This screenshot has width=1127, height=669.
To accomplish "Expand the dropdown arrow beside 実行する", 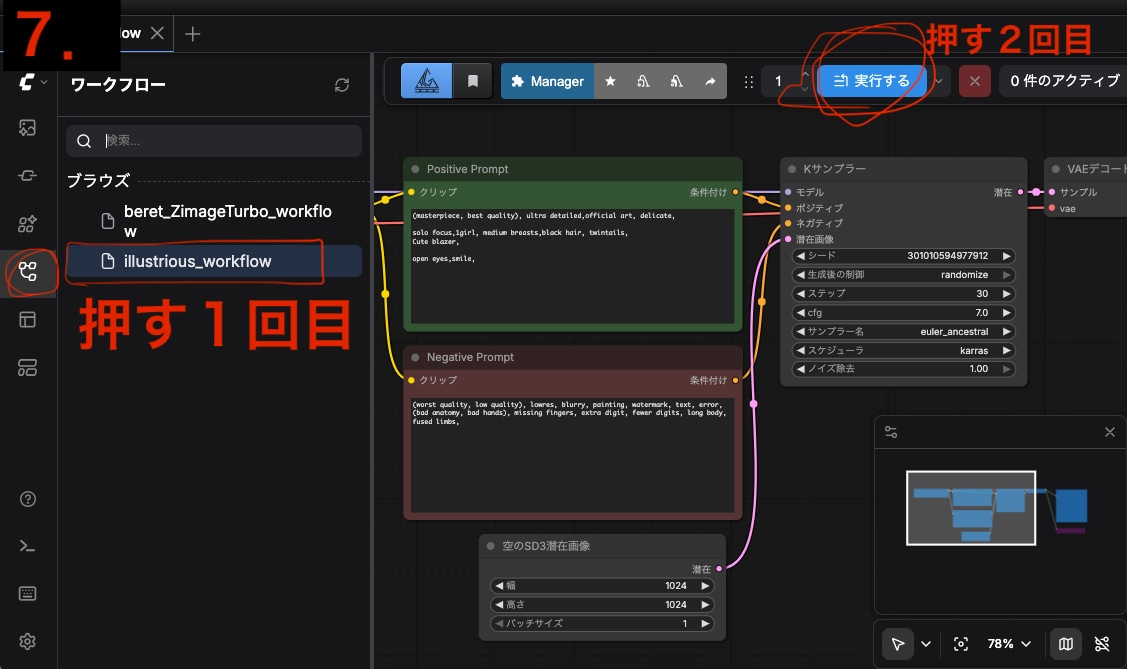I will click(x=940, y=81).
